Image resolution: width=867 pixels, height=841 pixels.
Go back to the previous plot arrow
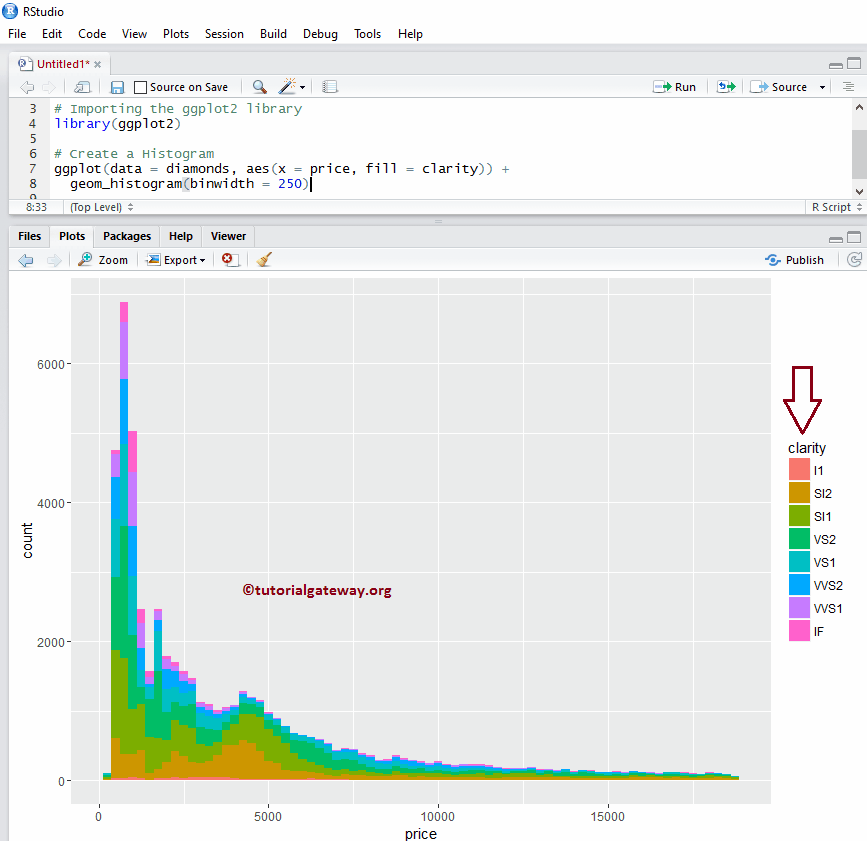coord(26,260)
